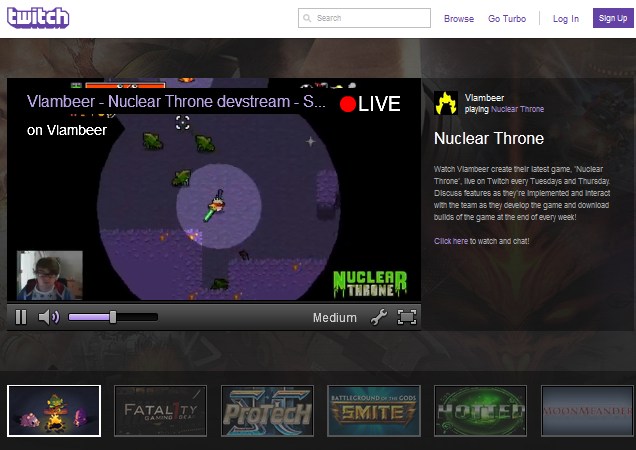Select the Fatal1ty Gaming Gear thumbnail
This screenshot has width=636, height=450.
pyautogui.click(x=160, y=411)
